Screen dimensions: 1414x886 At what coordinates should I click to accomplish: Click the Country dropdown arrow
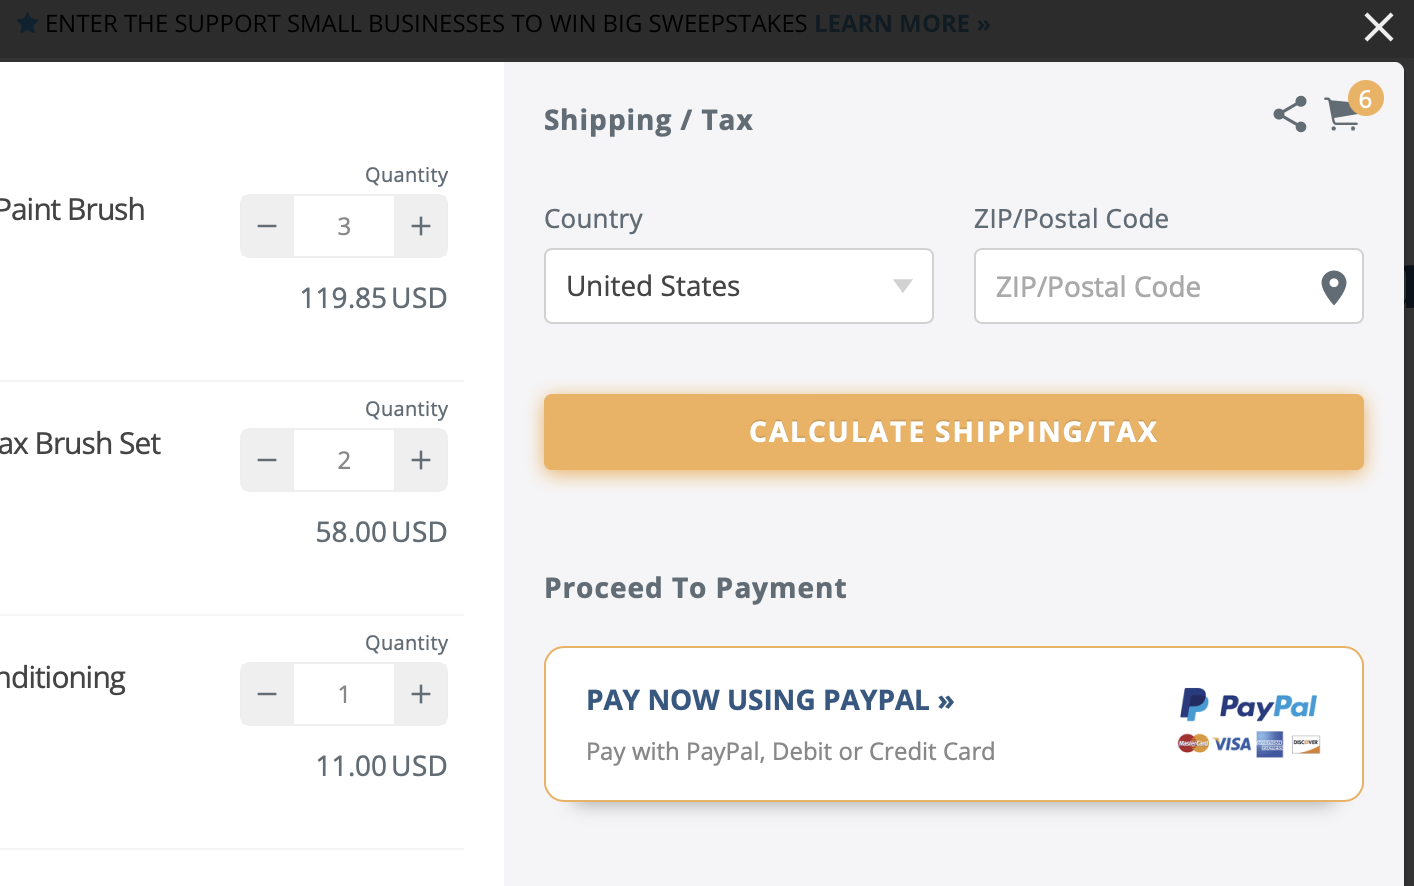pos(902,286)
